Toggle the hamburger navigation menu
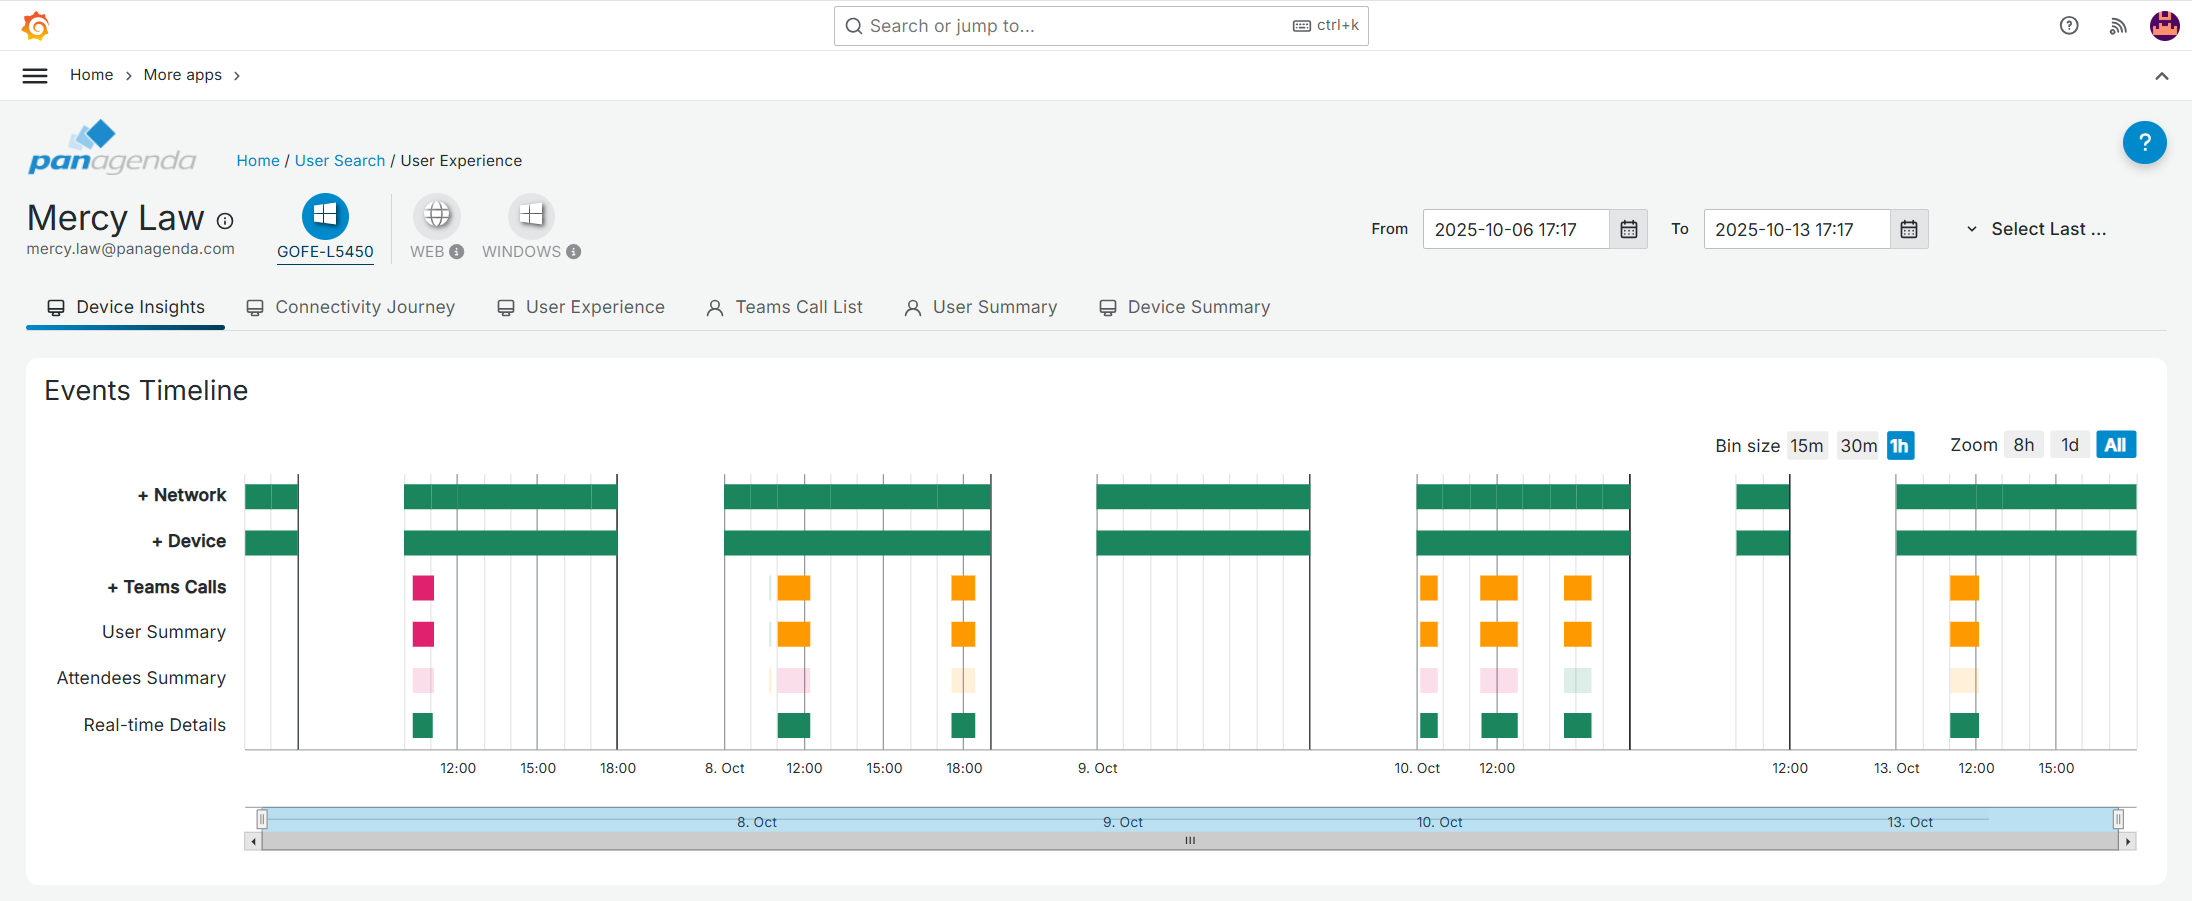 click(35, 76)
